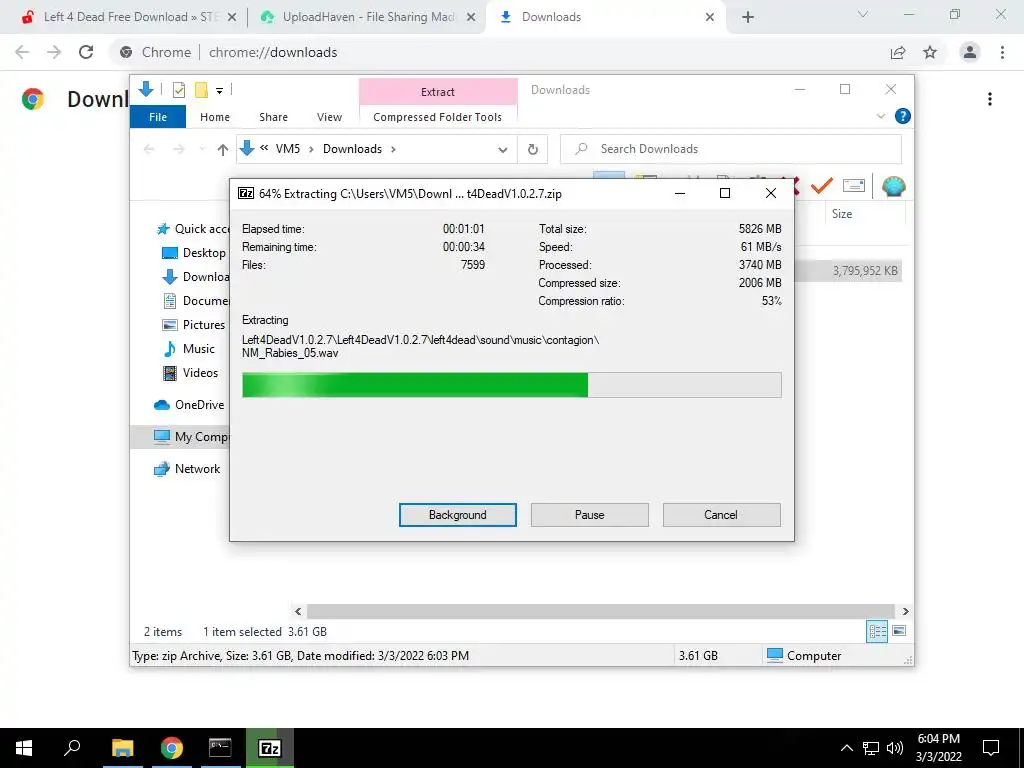Image resolution: width=1024 pixels, height=768 pixels.
Task: Open the Windows Start menu
Action: coord(24,748)
